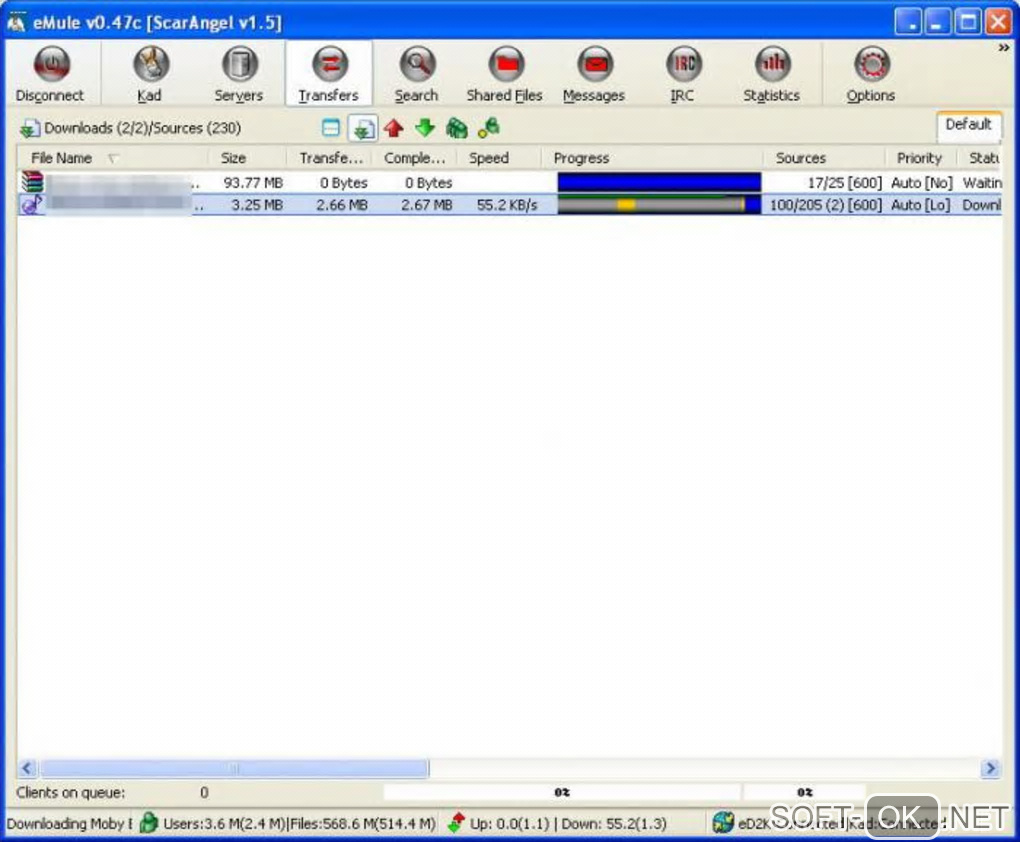Open the Search view
This screenshot has height=842, width=1020.
(416, 74)
